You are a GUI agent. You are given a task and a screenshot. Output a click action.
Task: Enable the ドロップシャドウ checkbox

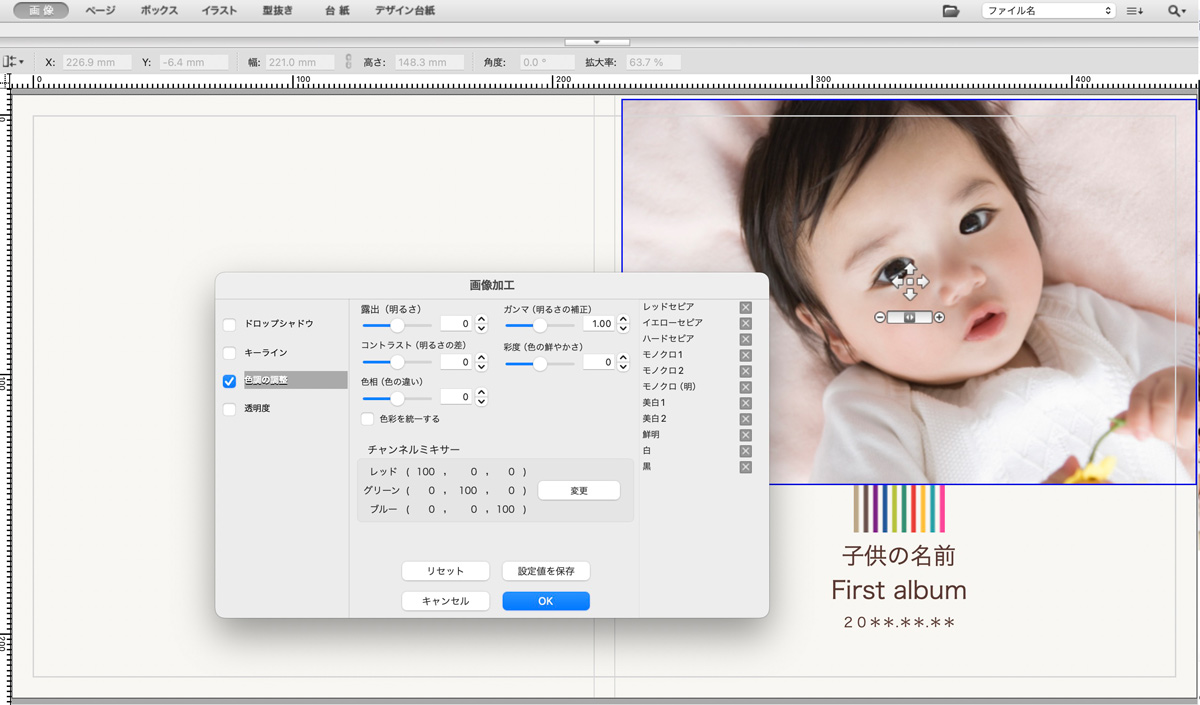coord(230,325)
